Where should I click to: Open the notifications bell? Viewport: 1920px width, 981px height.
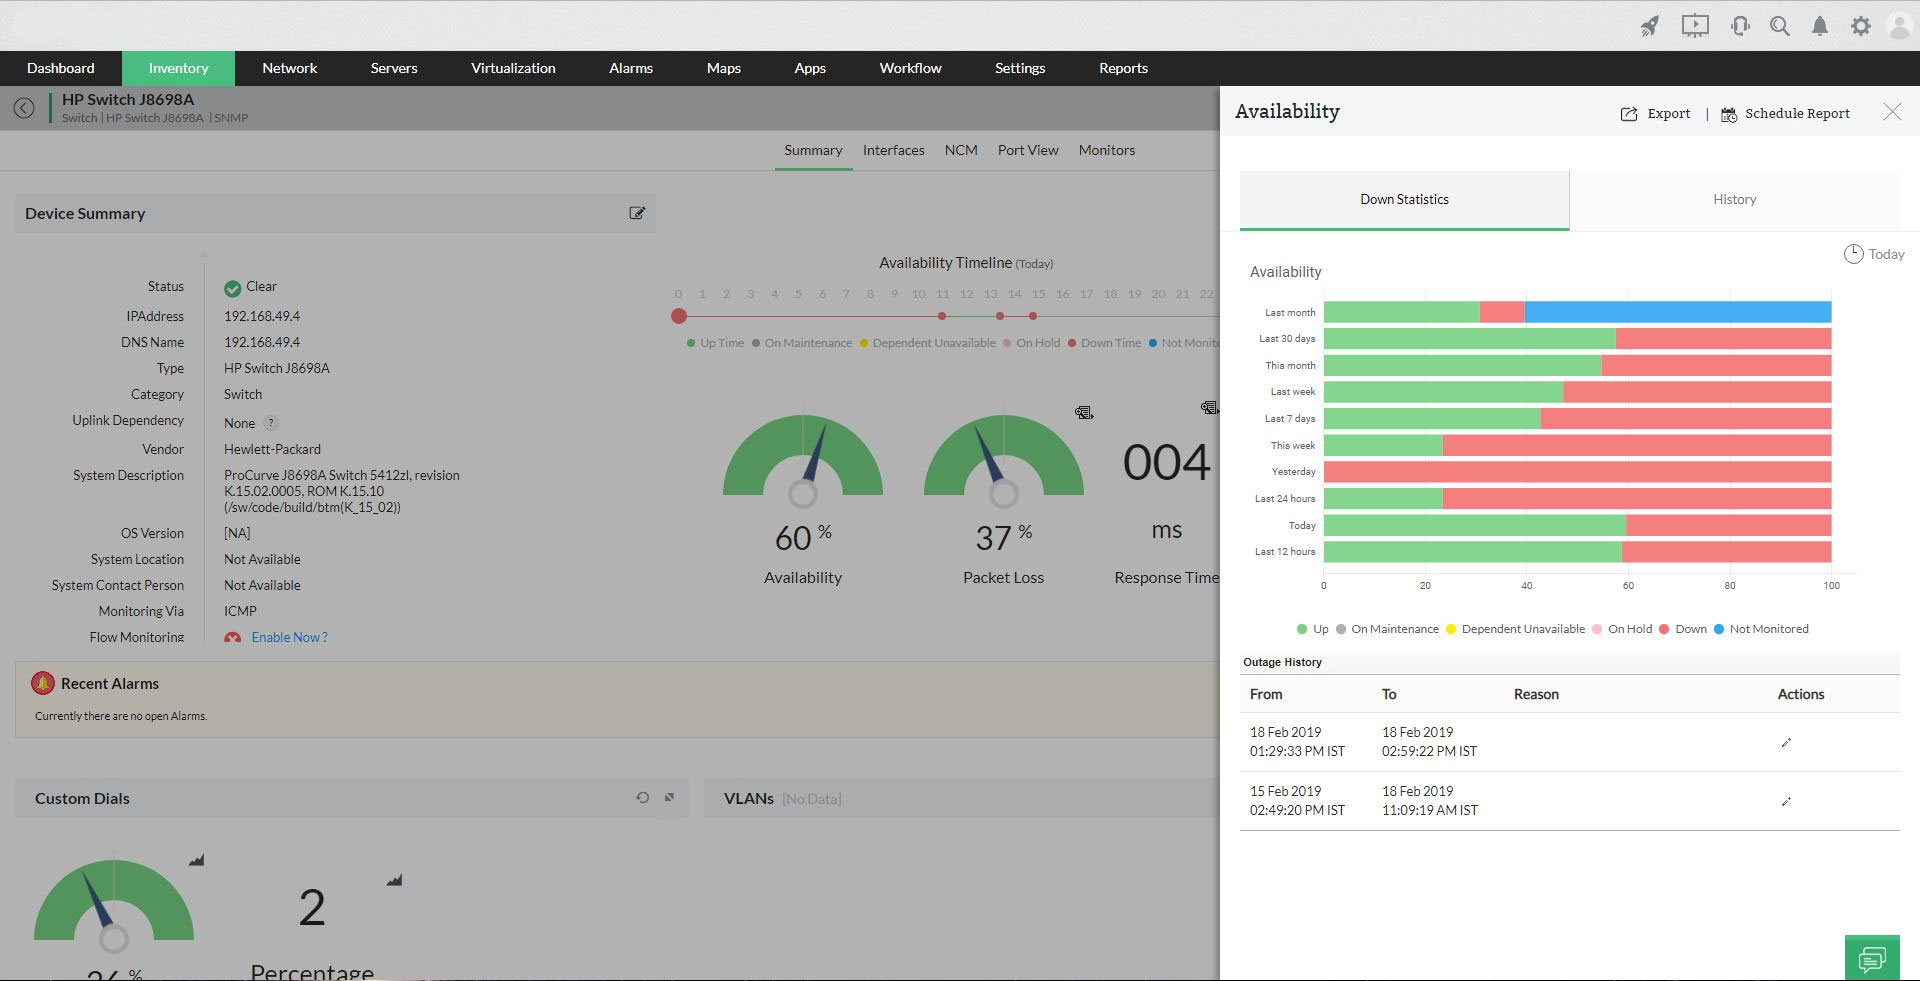pyautogui.click(x=1820, y=27)
